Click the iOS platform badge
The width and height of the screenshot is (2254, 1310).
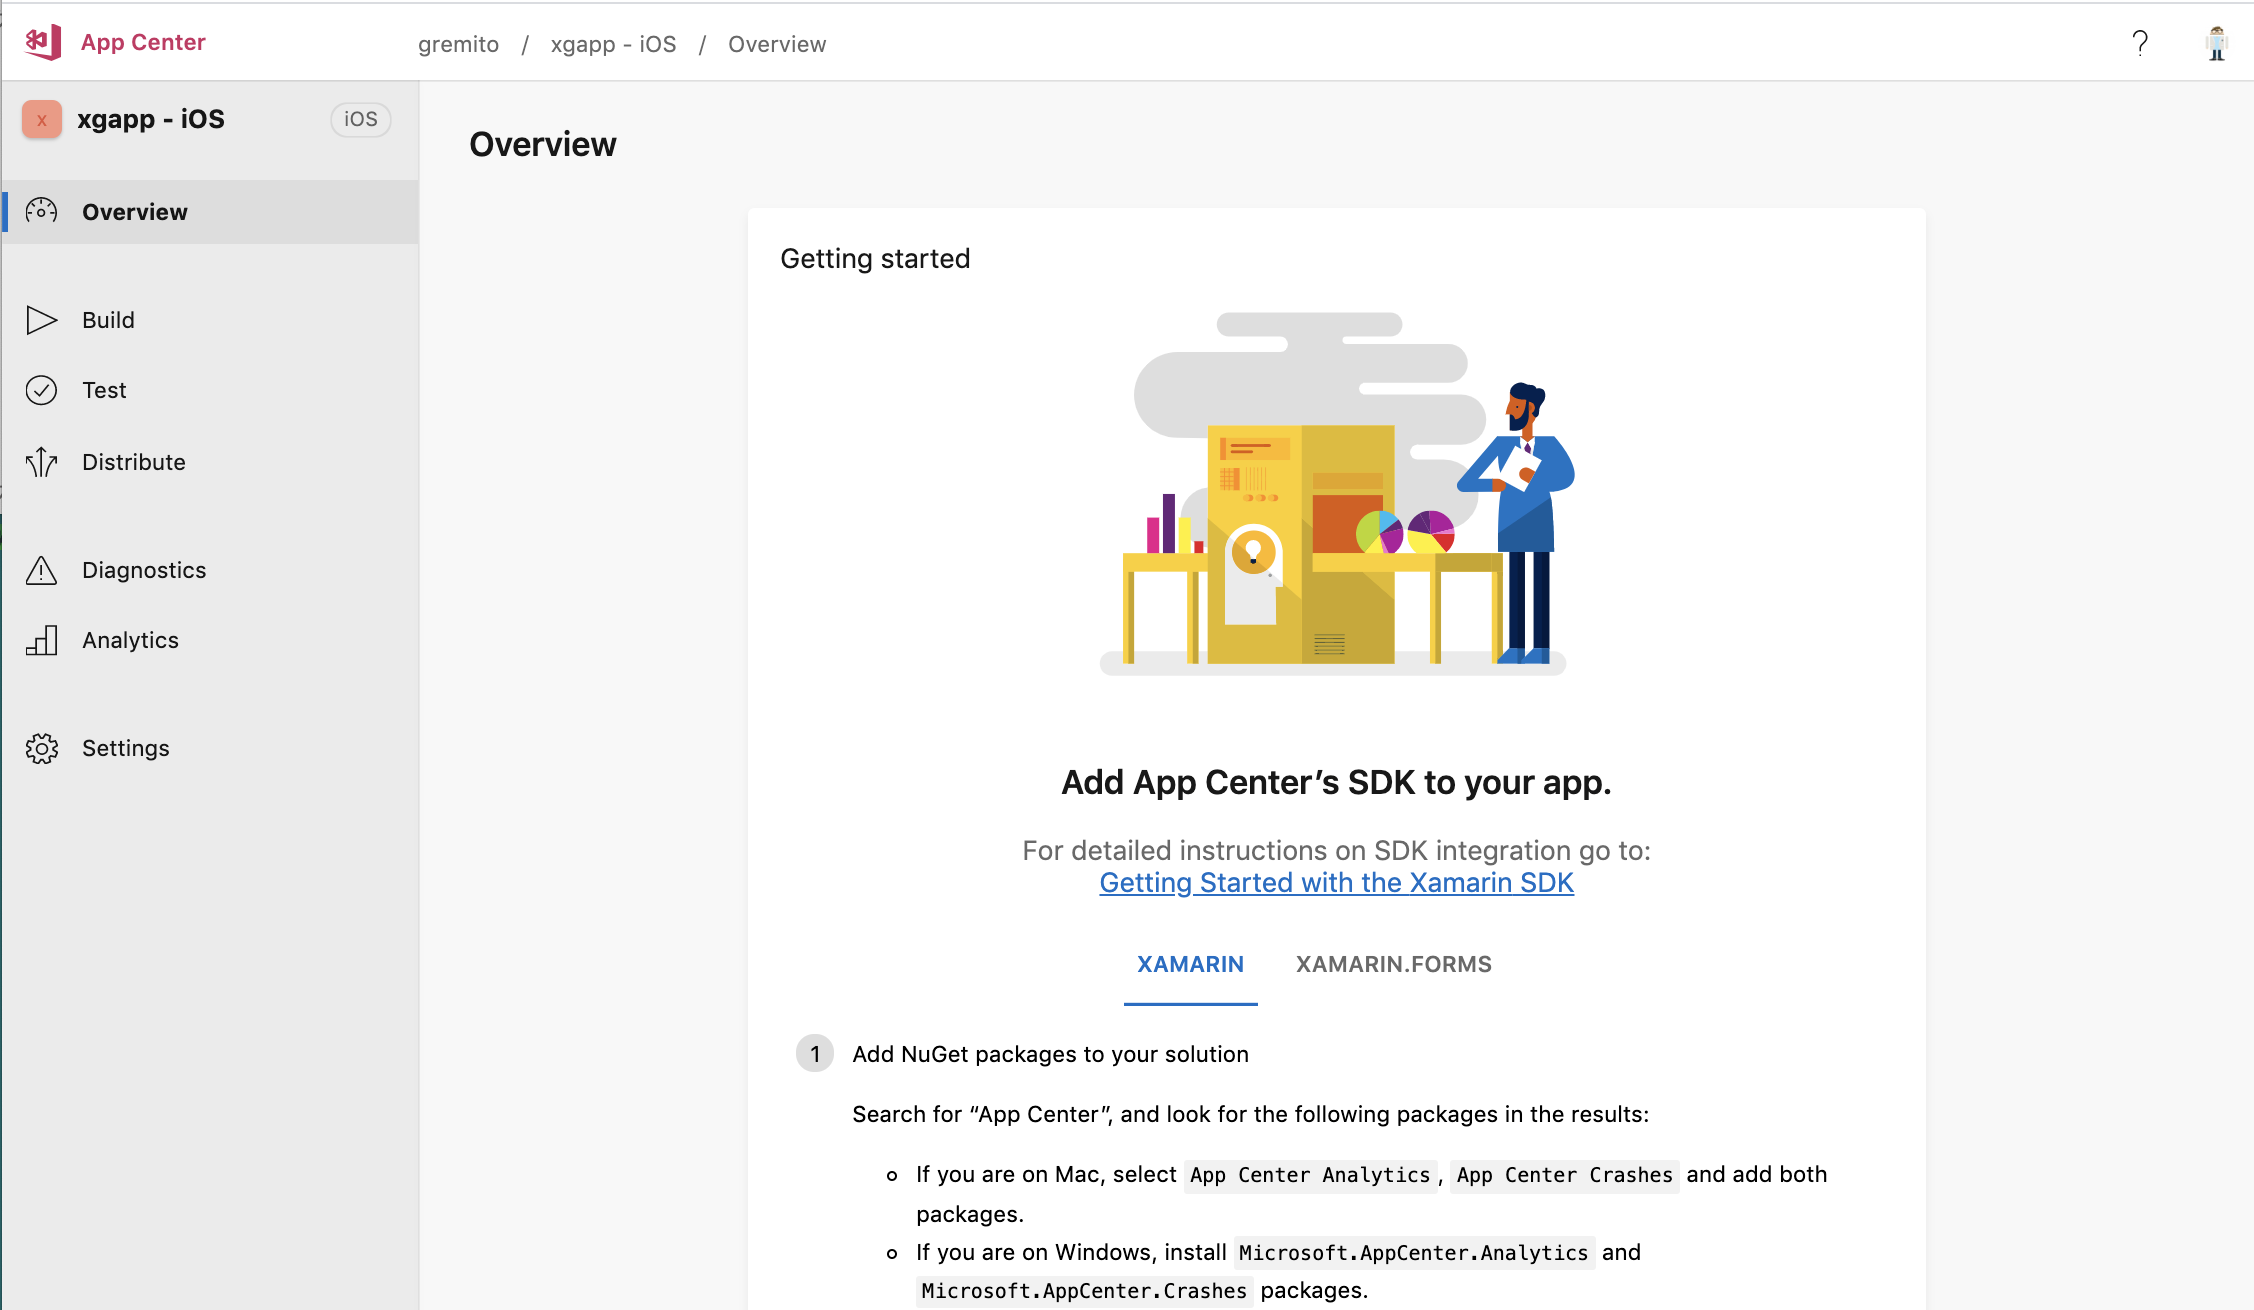[360, 119]
